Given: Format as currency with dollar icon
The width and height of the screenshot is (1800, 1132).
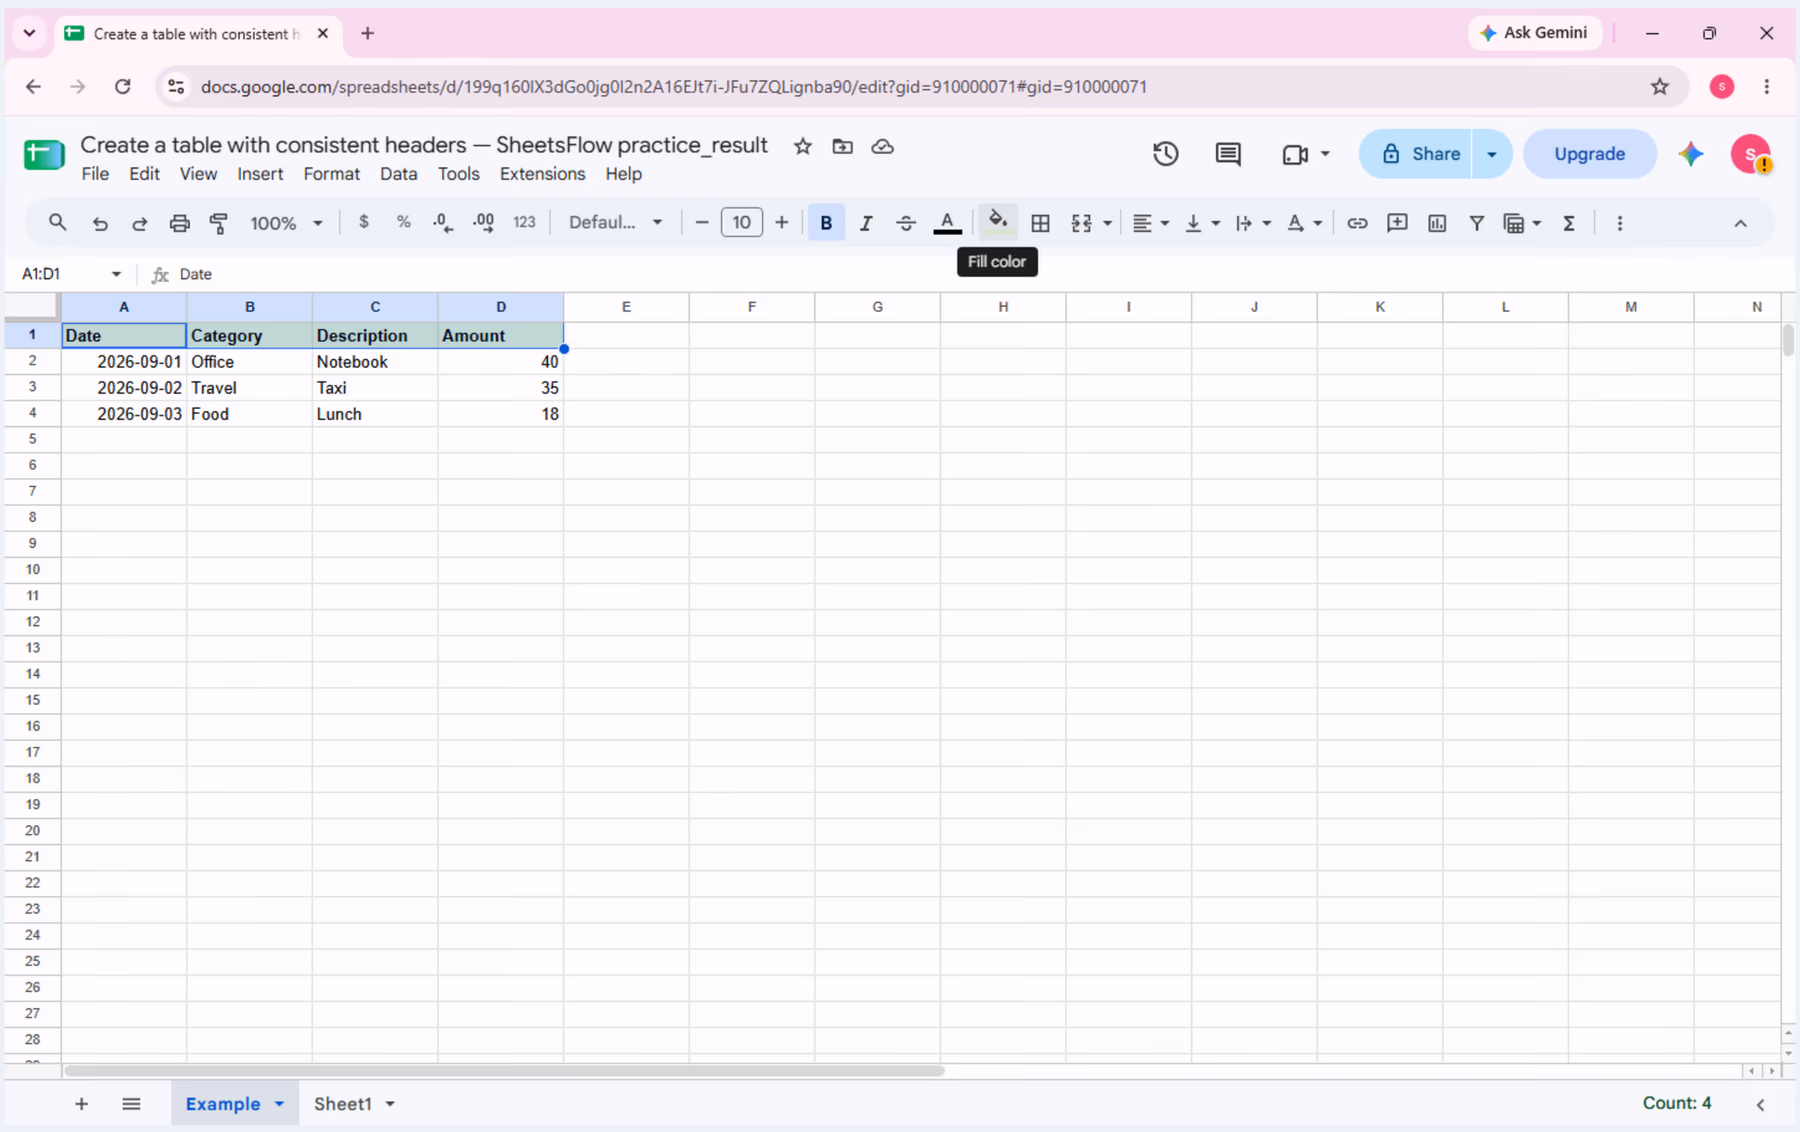Looking at the screenshot, I should click(364, 222).
